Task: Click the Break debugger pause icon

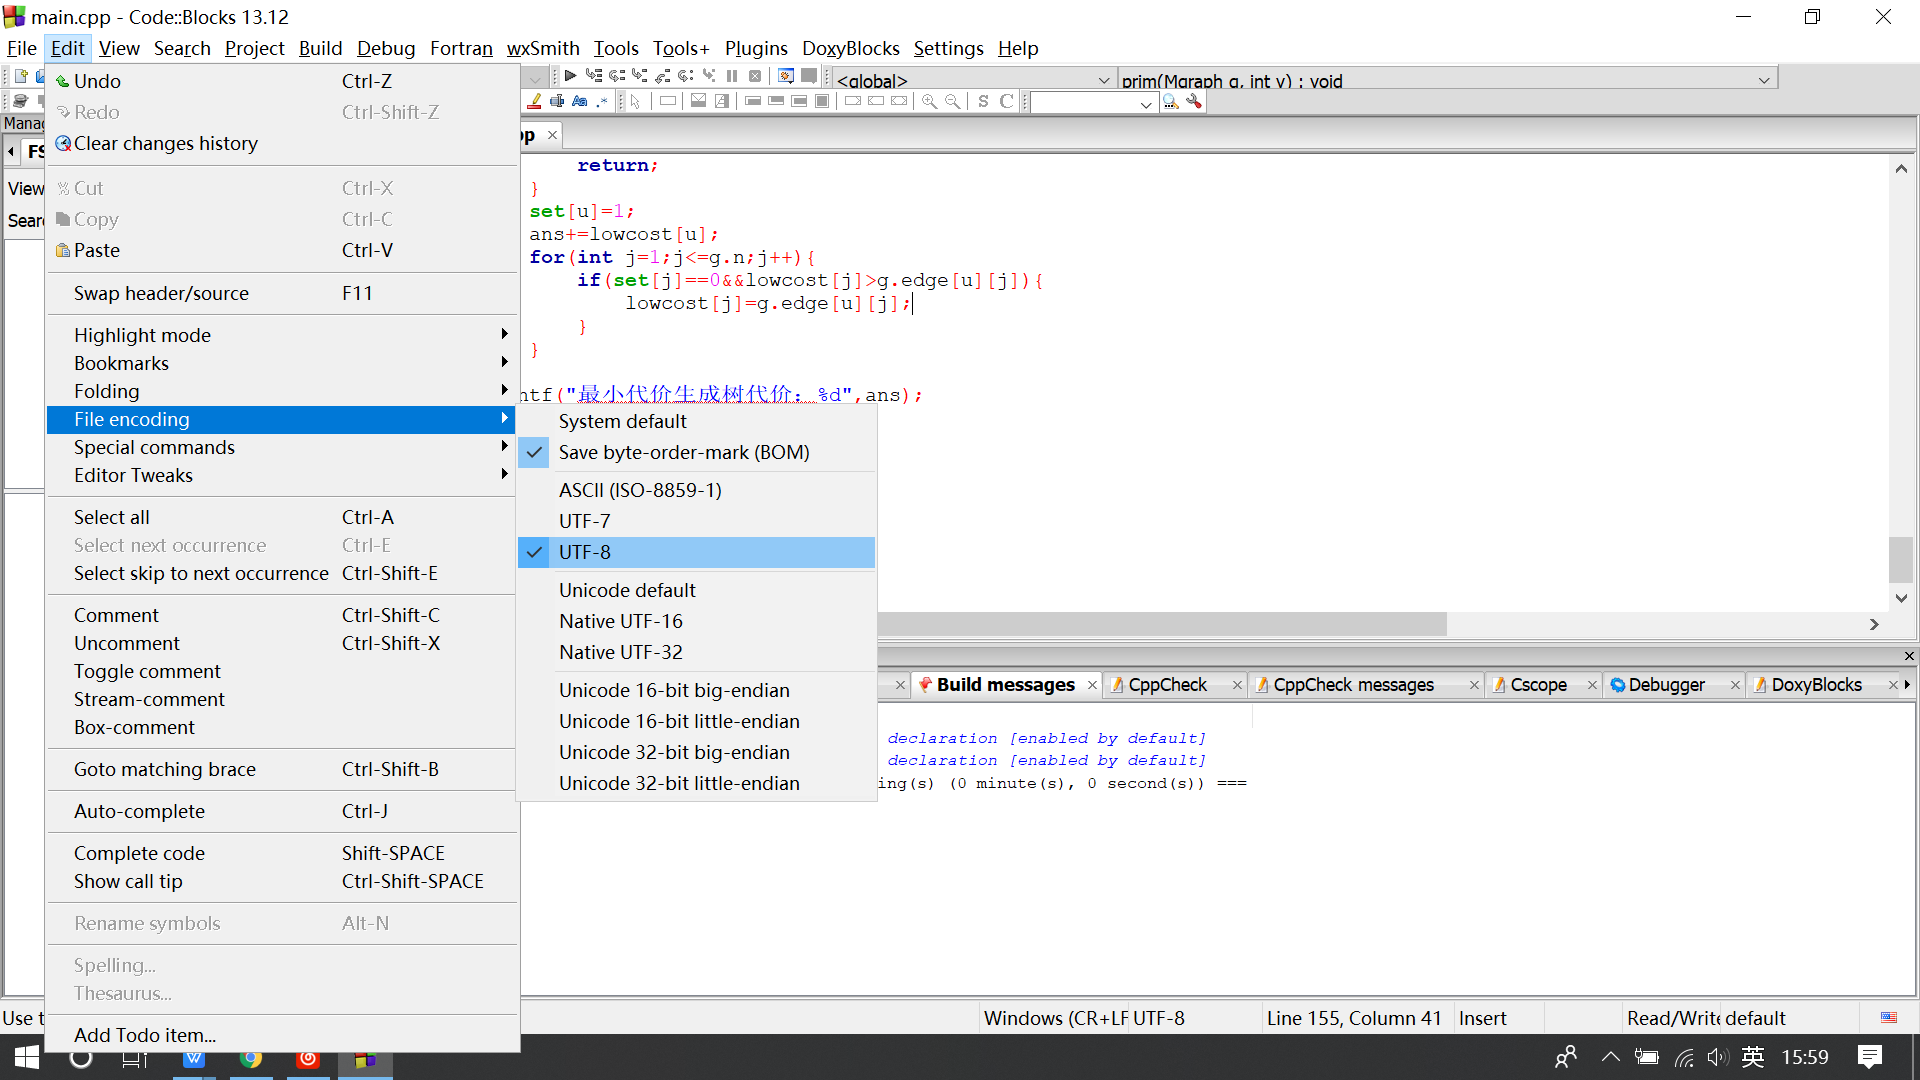Action: pos(732,76)
